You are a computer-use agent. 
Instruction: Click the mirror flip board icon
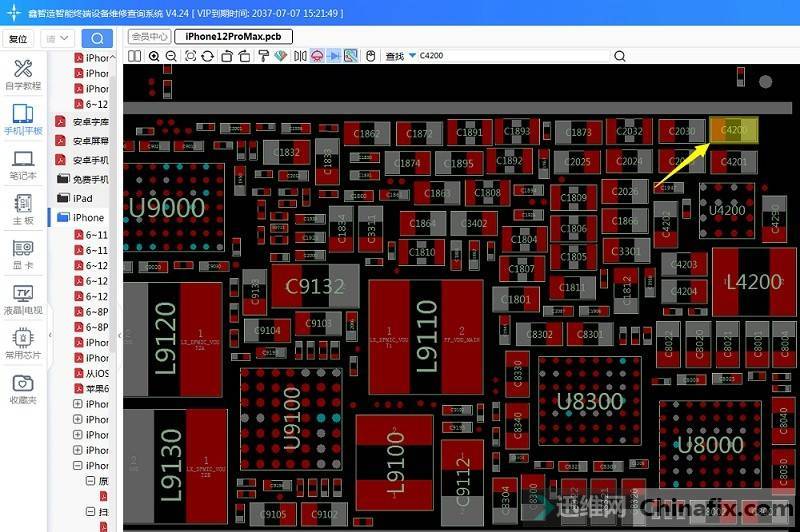[300, 56]
